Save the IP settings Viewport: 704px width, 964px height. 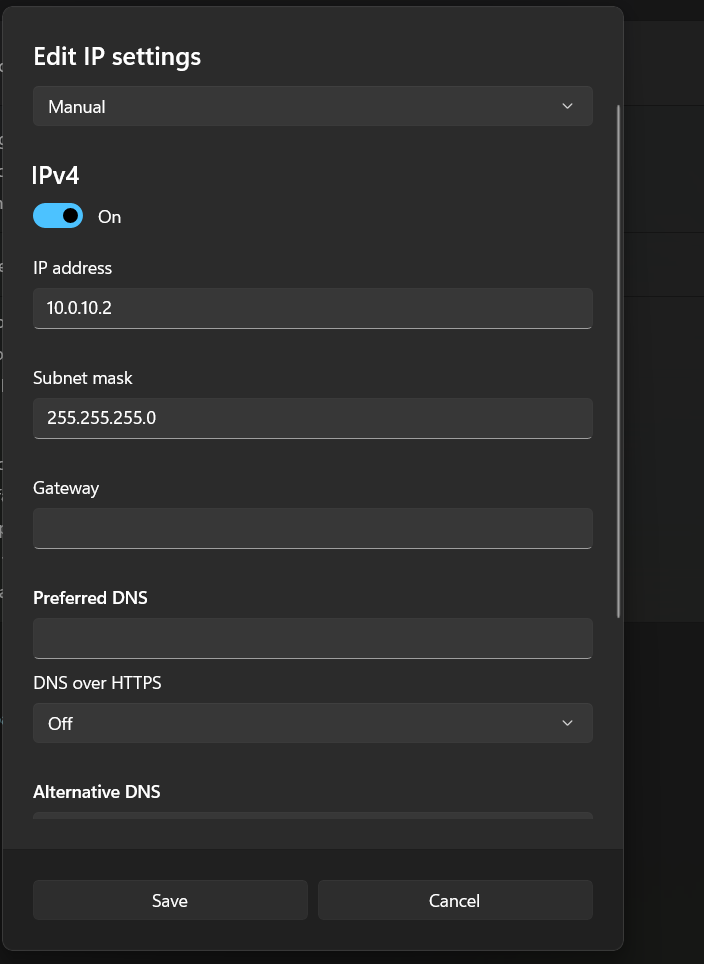(x=170, y=900)
